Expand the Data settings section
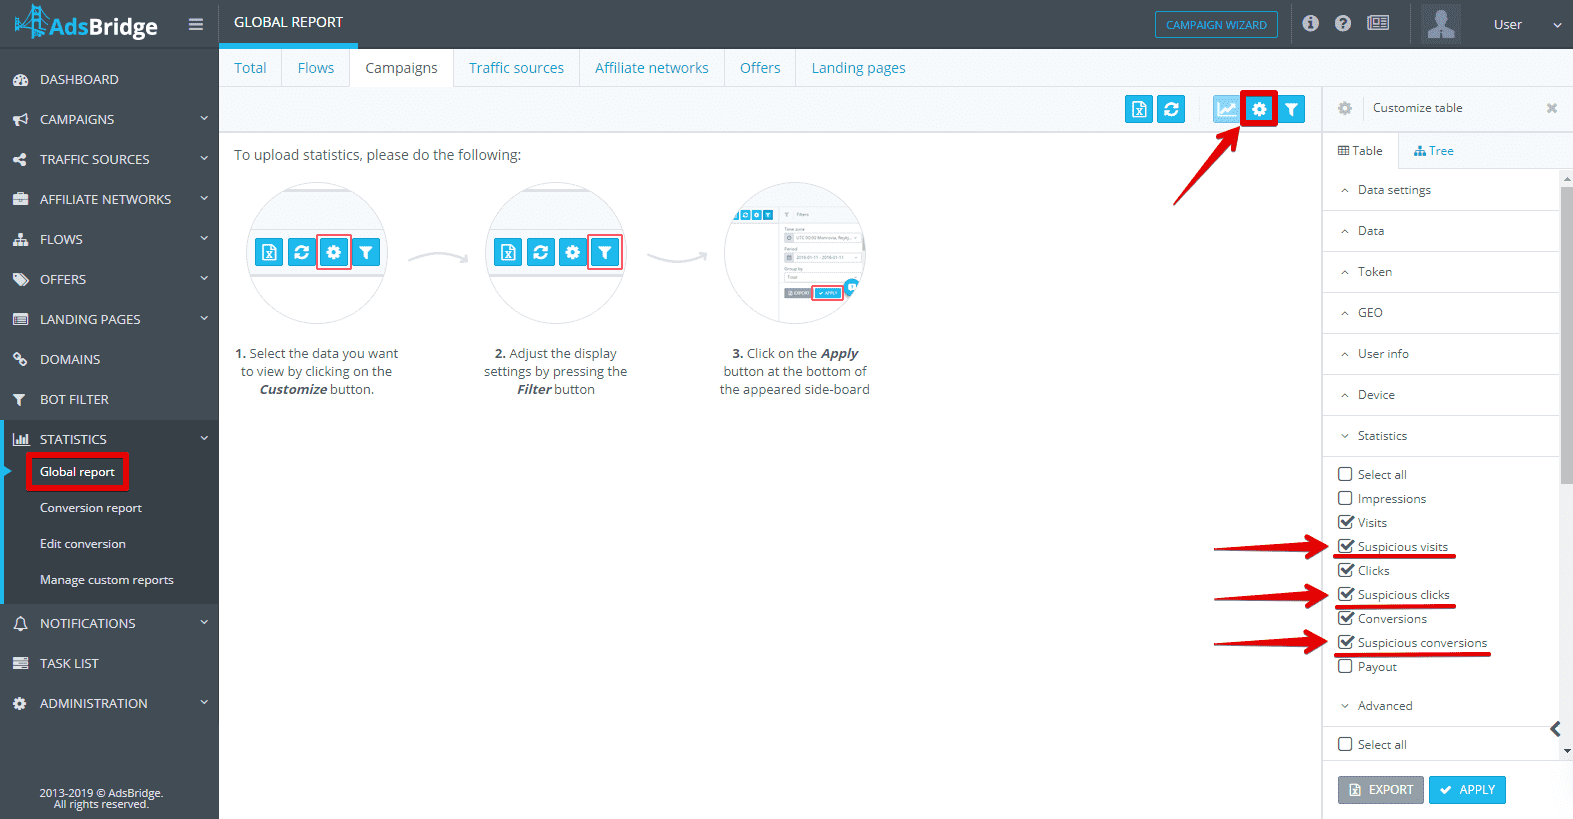Screen dimensions: 1573x819 tap(1440, 190)
